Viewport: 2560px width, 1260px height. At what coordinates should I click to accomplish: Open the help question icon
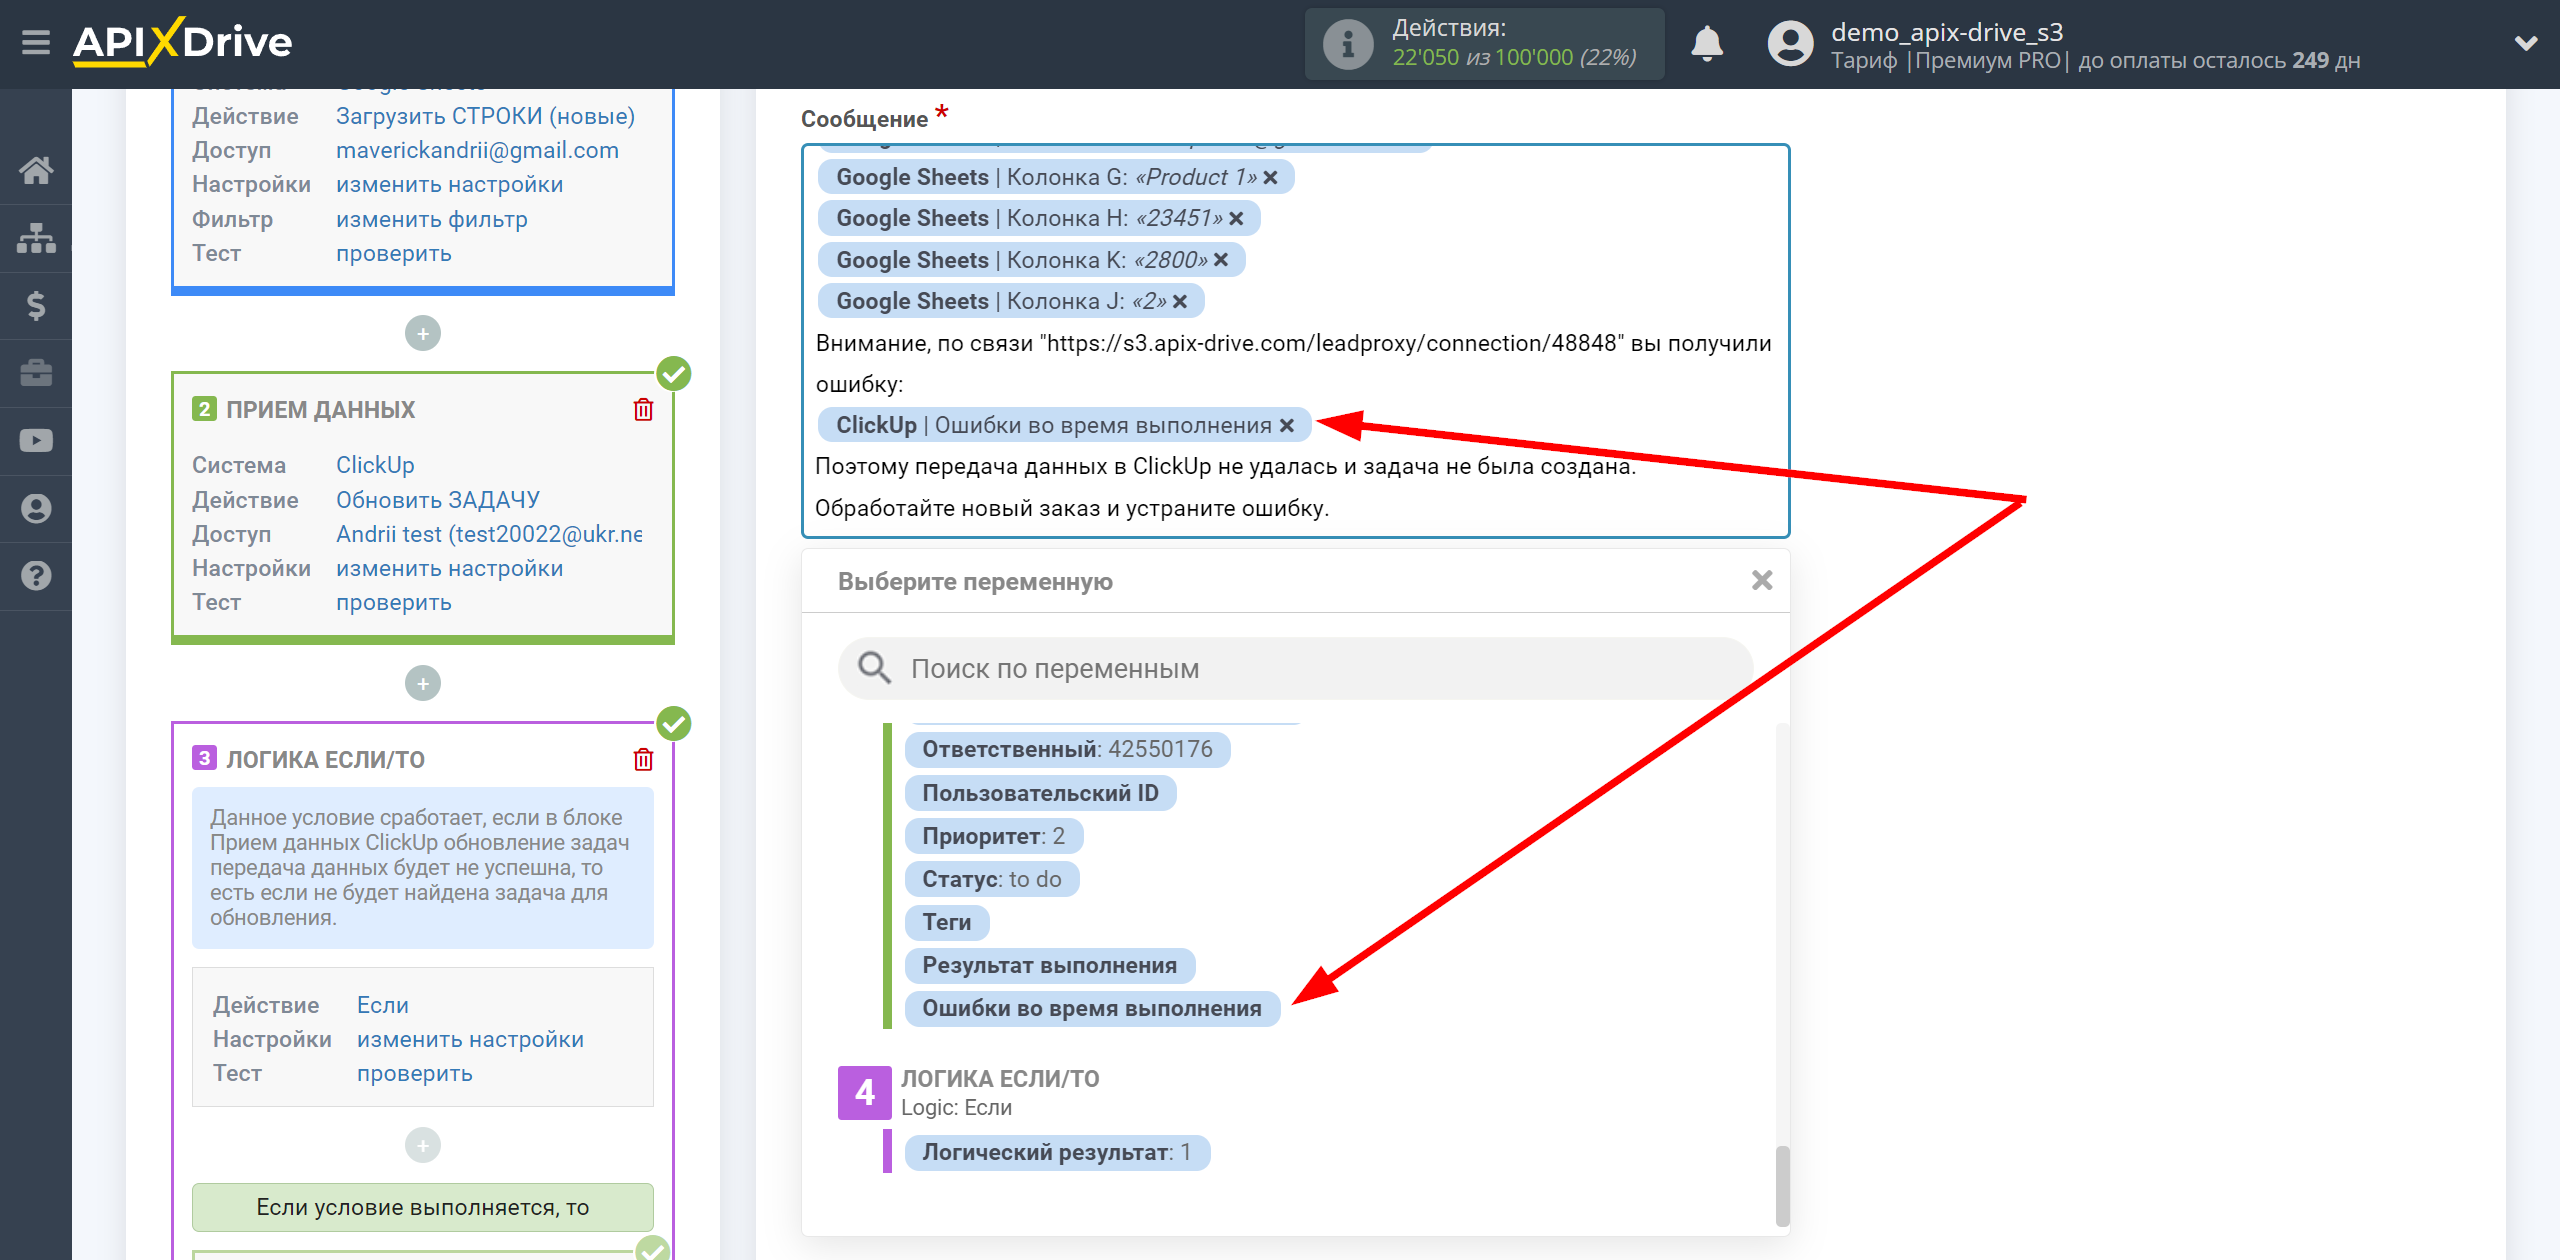(36, 576)
